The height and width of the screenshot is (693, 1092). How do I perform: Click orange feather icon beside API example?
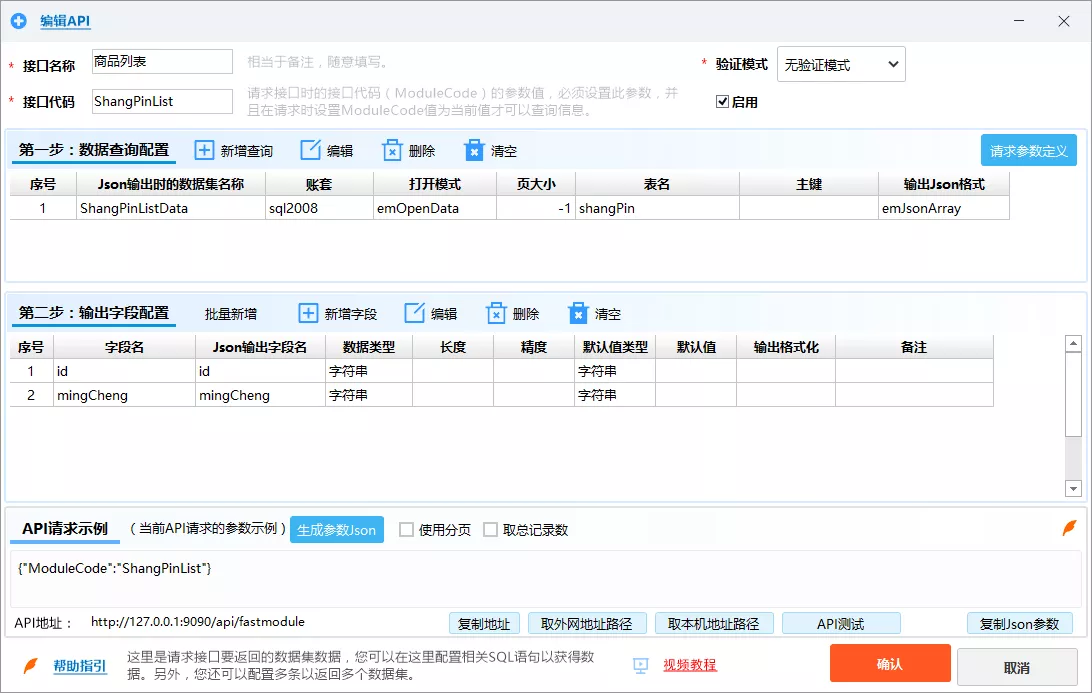[x=1069, y=528]
